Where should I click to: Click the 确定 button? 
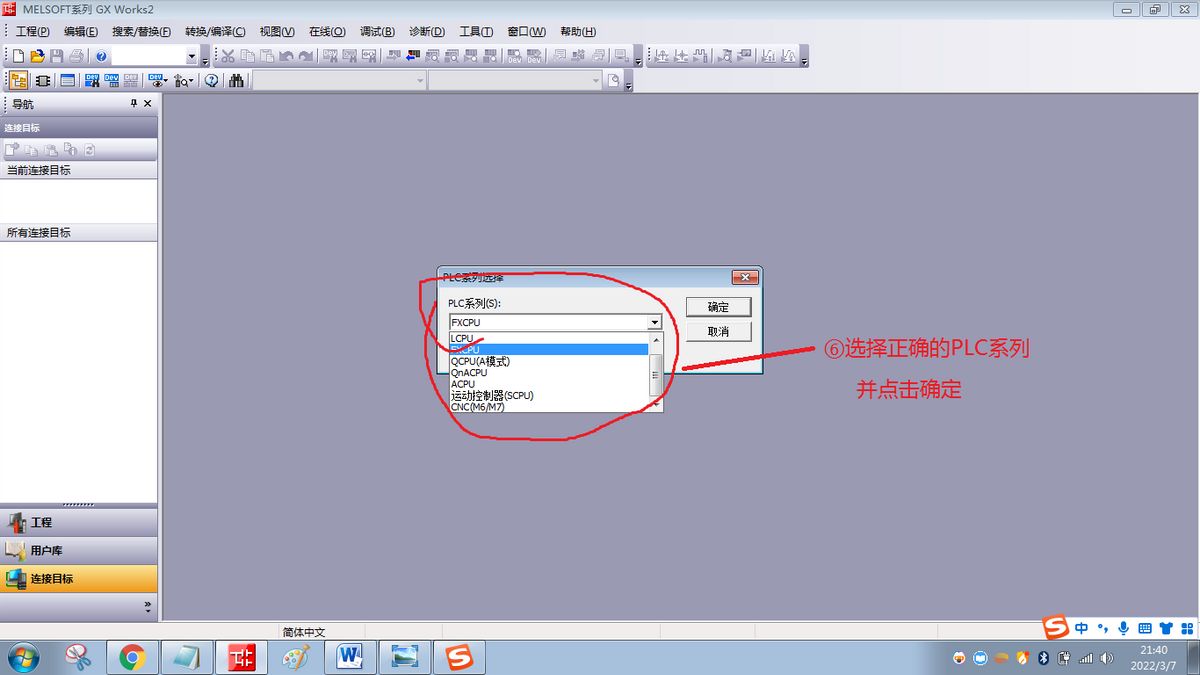(x=718, y=307)
